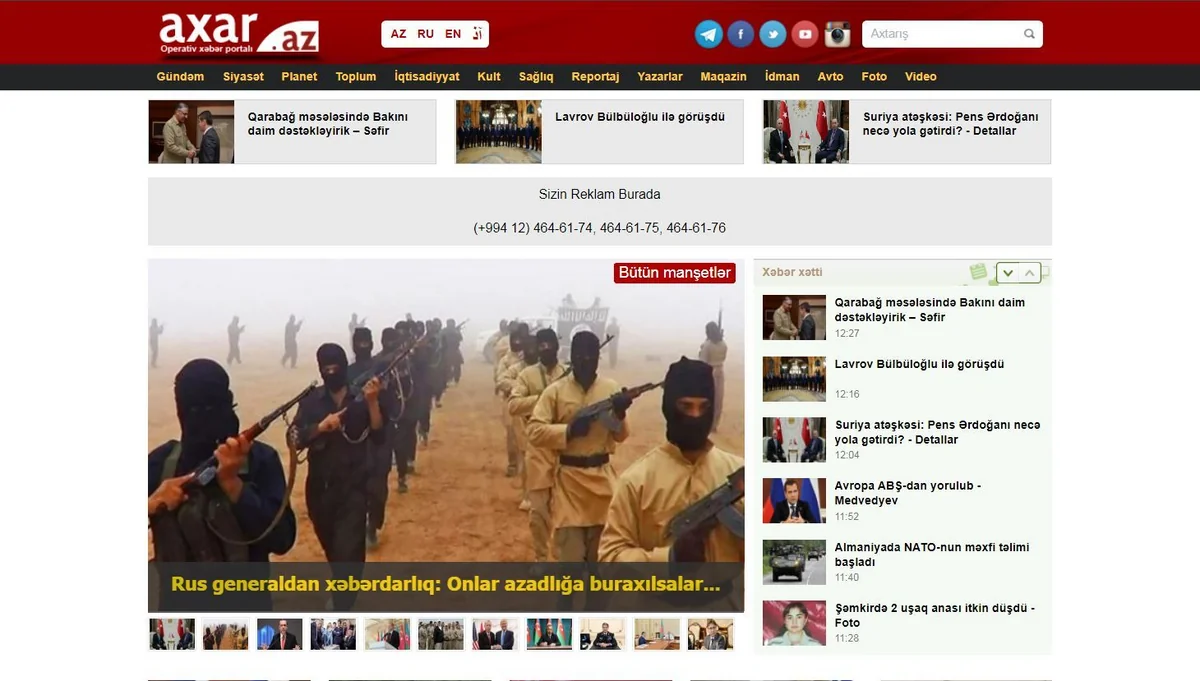1200x681 pixels.
Task: Open the Telegram channel icon
Action: coord(709,34)
